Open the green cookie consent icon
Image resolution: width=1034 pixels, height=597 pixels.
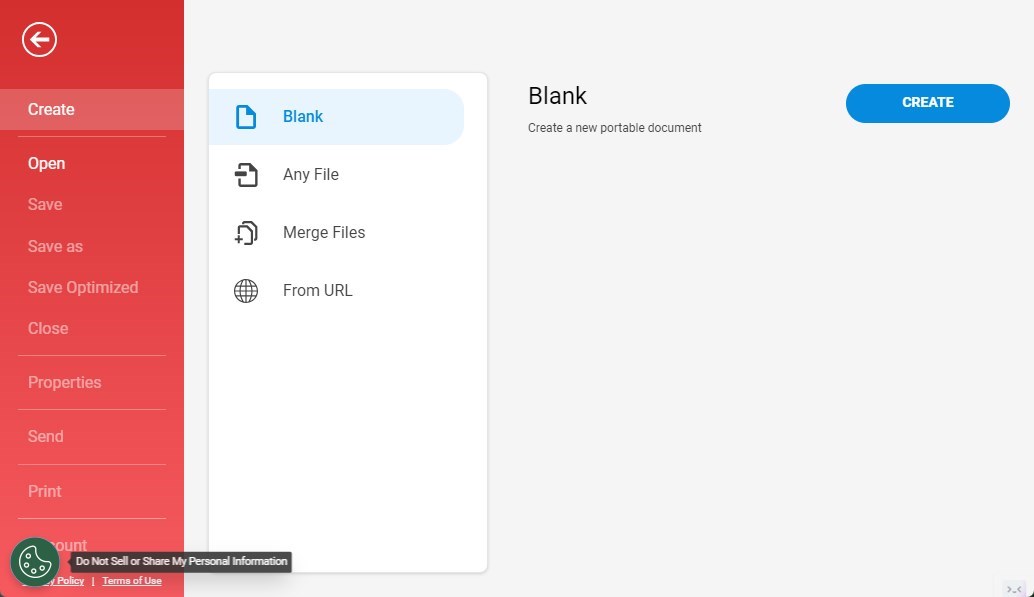pos(35,563)
